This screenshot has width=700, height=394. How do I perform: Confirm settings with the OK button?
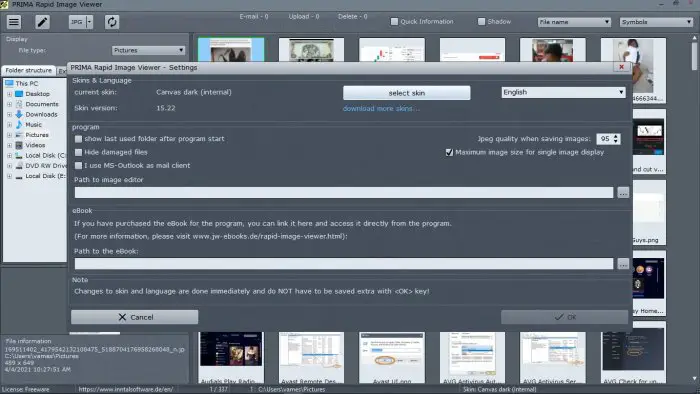click(x=564, y=317)
